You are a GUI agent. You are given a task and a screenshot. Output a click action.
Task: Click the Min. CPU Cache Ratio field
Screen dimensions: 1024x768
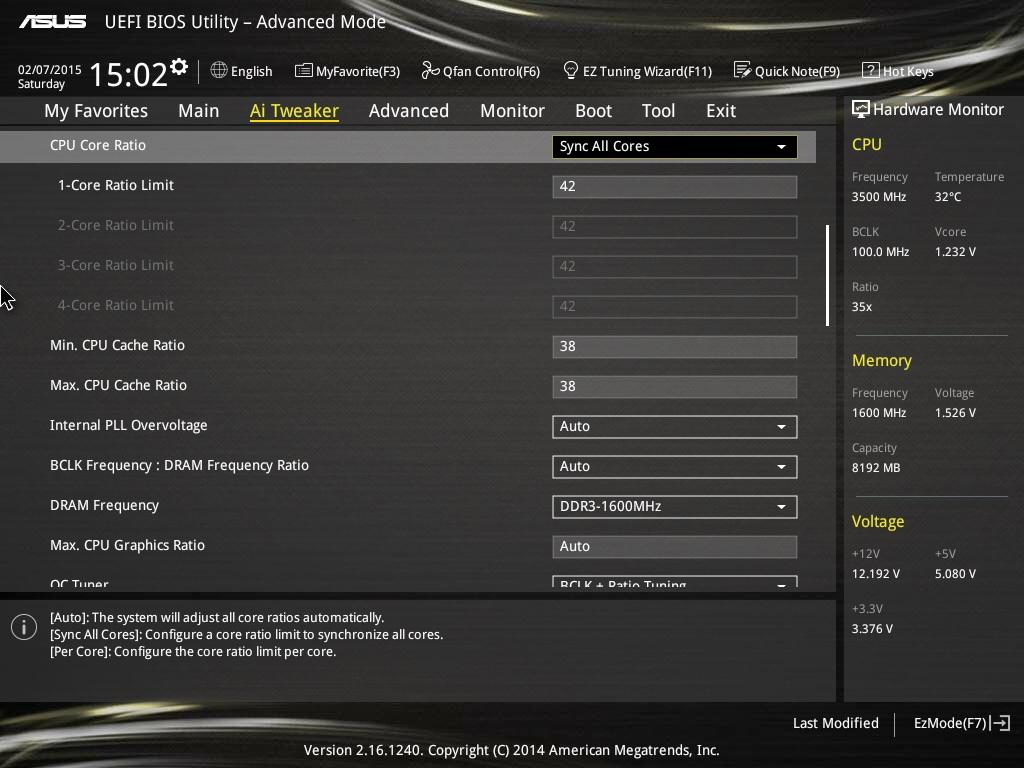point(675,347)
